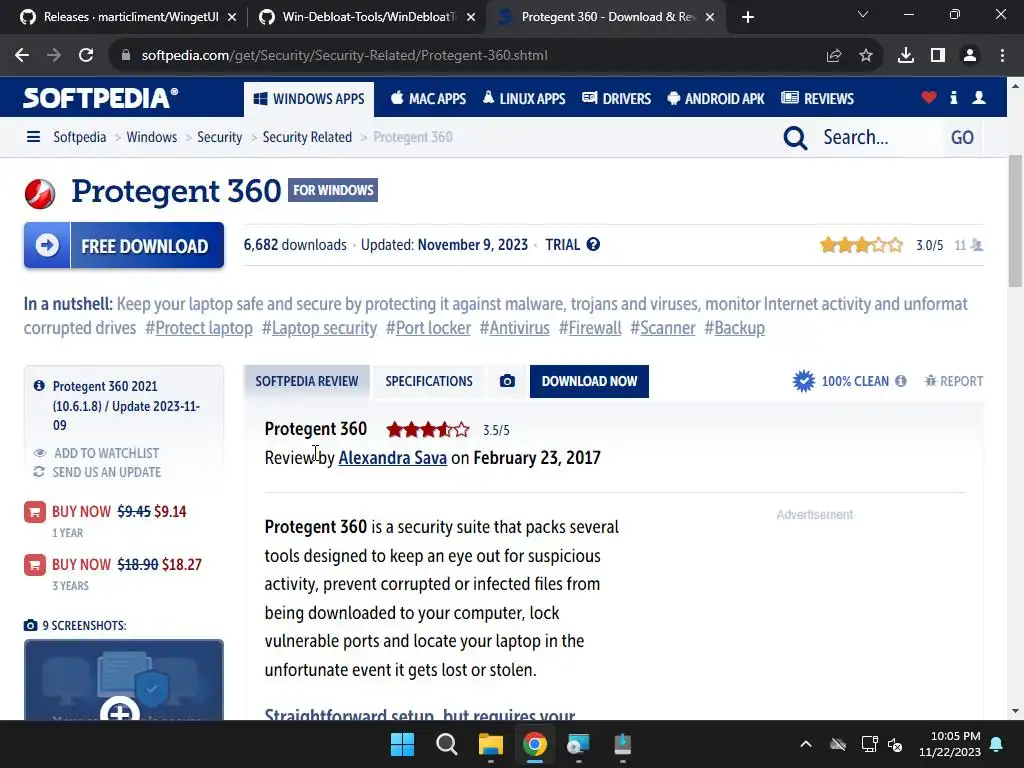Open Android APK section

pos(716,99)
